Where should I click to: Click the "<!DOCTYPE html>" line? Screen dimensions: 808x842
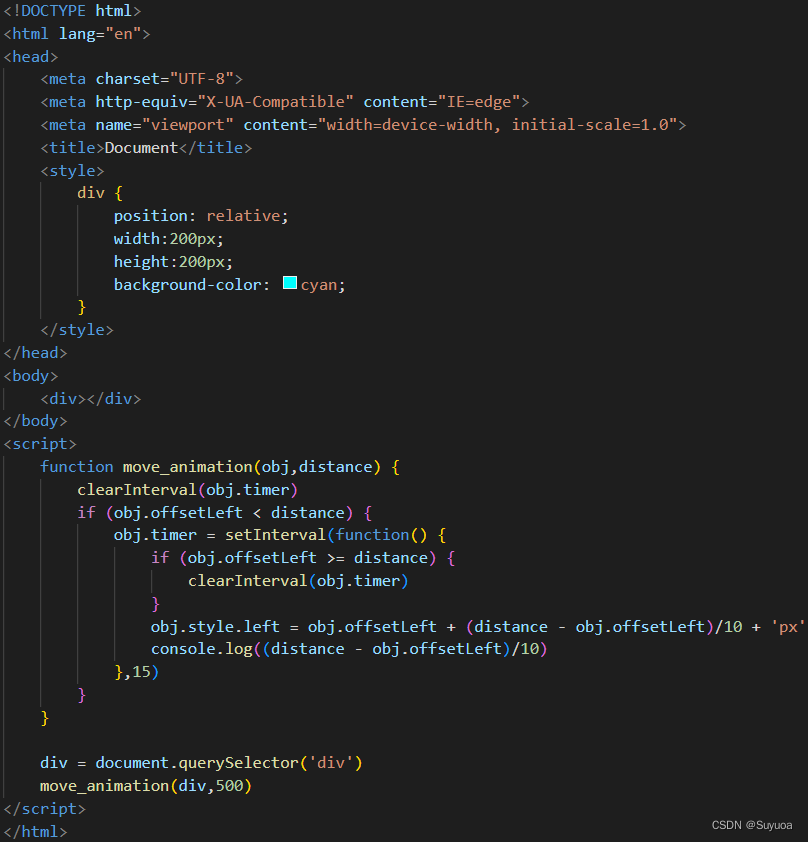tap(72, 11)
